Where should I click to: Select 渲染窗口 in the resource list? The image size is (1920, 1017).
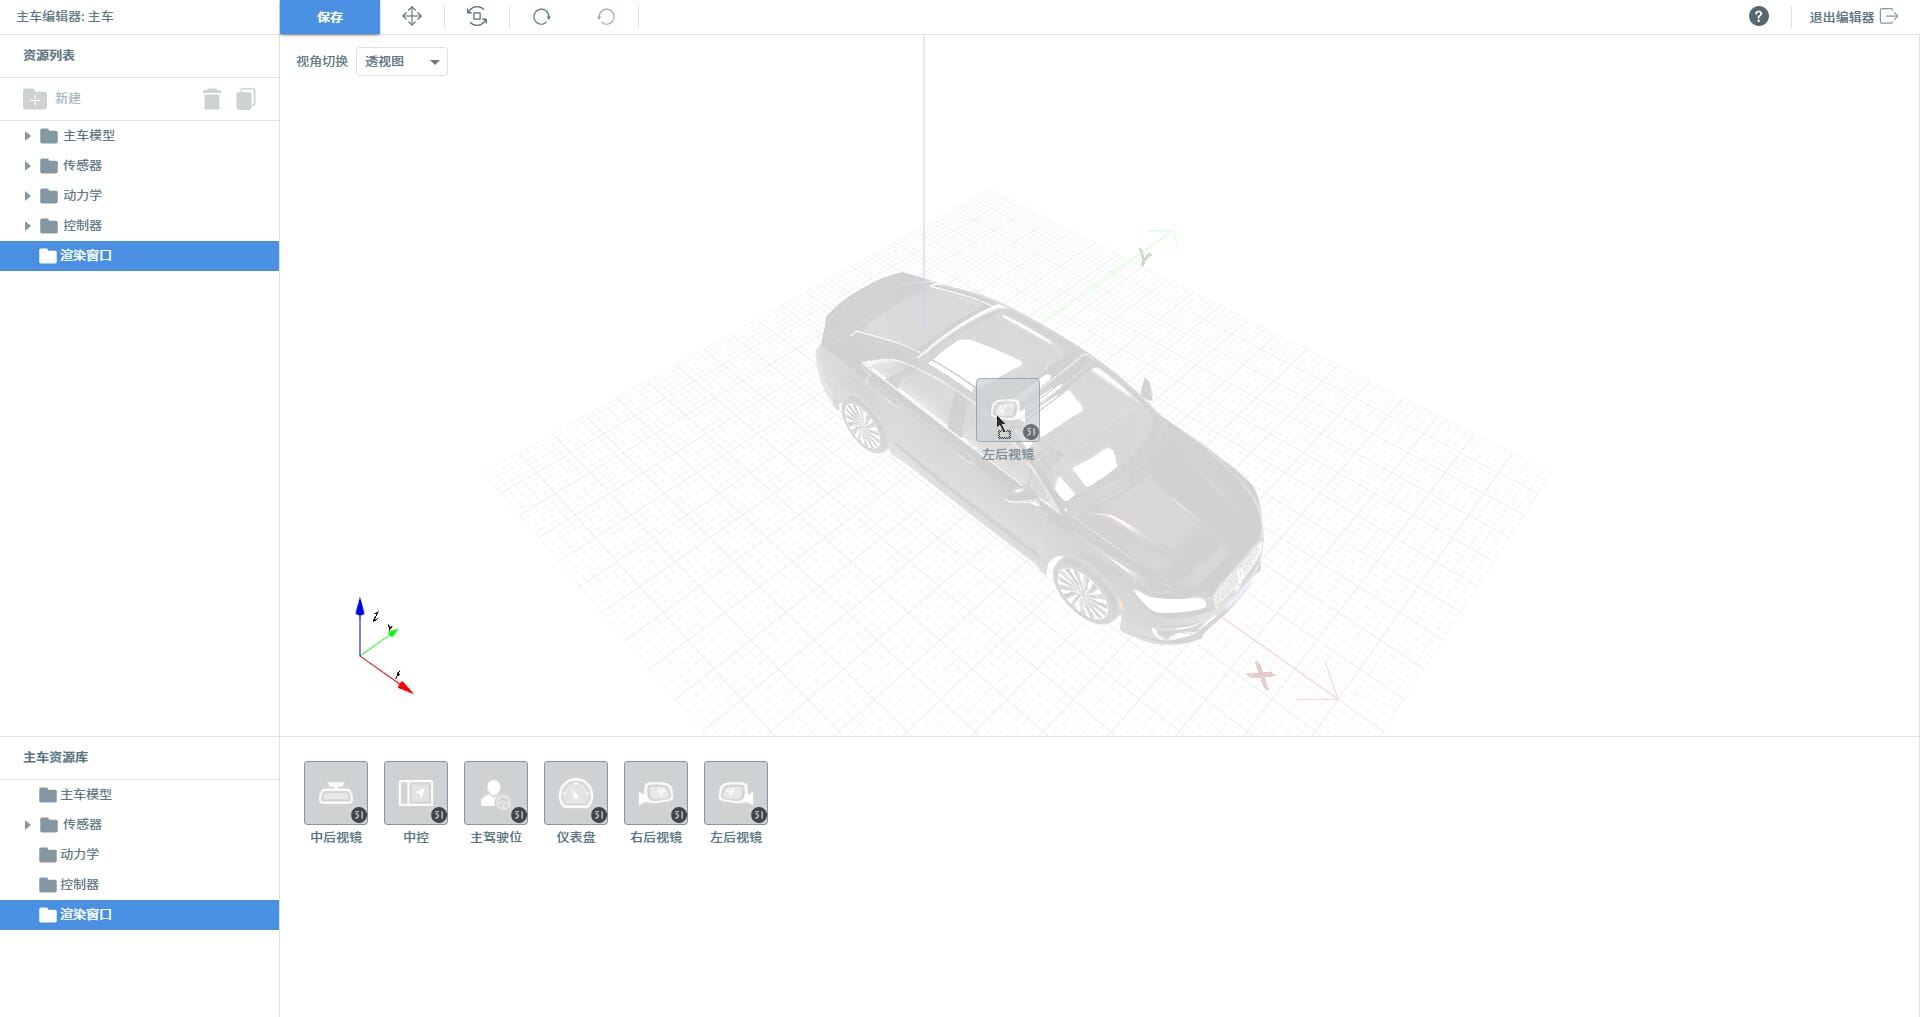tap(139, 256)
